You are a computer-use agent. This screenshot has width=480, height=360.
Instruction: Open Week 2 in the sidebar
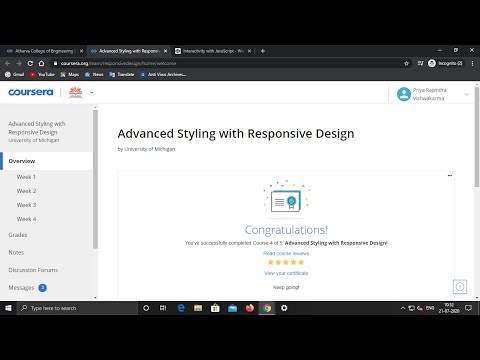(x=26, y=191)
